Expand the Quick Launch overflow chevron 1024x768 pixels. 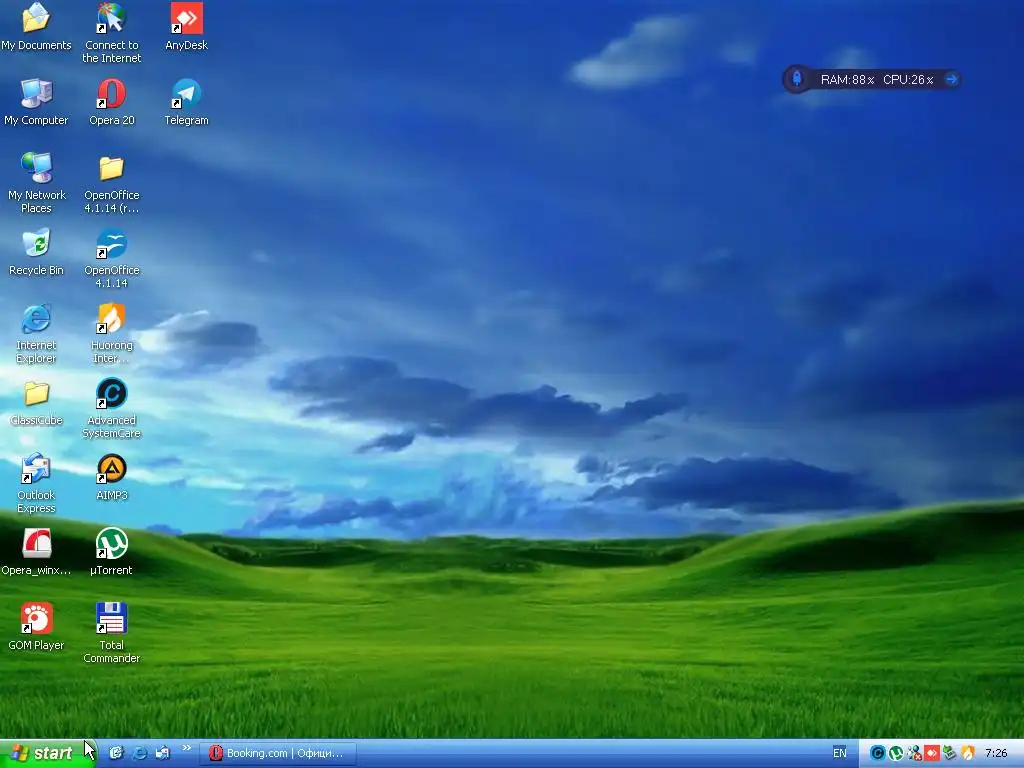(186, 748)
